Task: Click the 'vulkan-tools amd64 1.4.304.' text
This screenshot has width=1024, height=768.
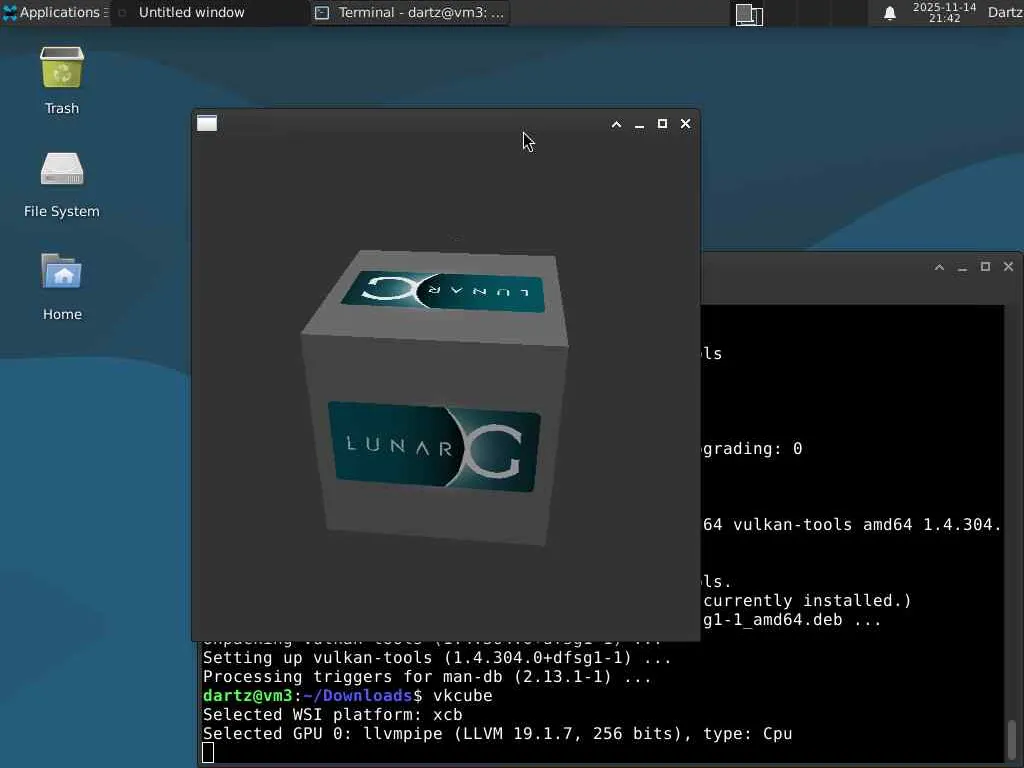Action: (x=867, y=524)
